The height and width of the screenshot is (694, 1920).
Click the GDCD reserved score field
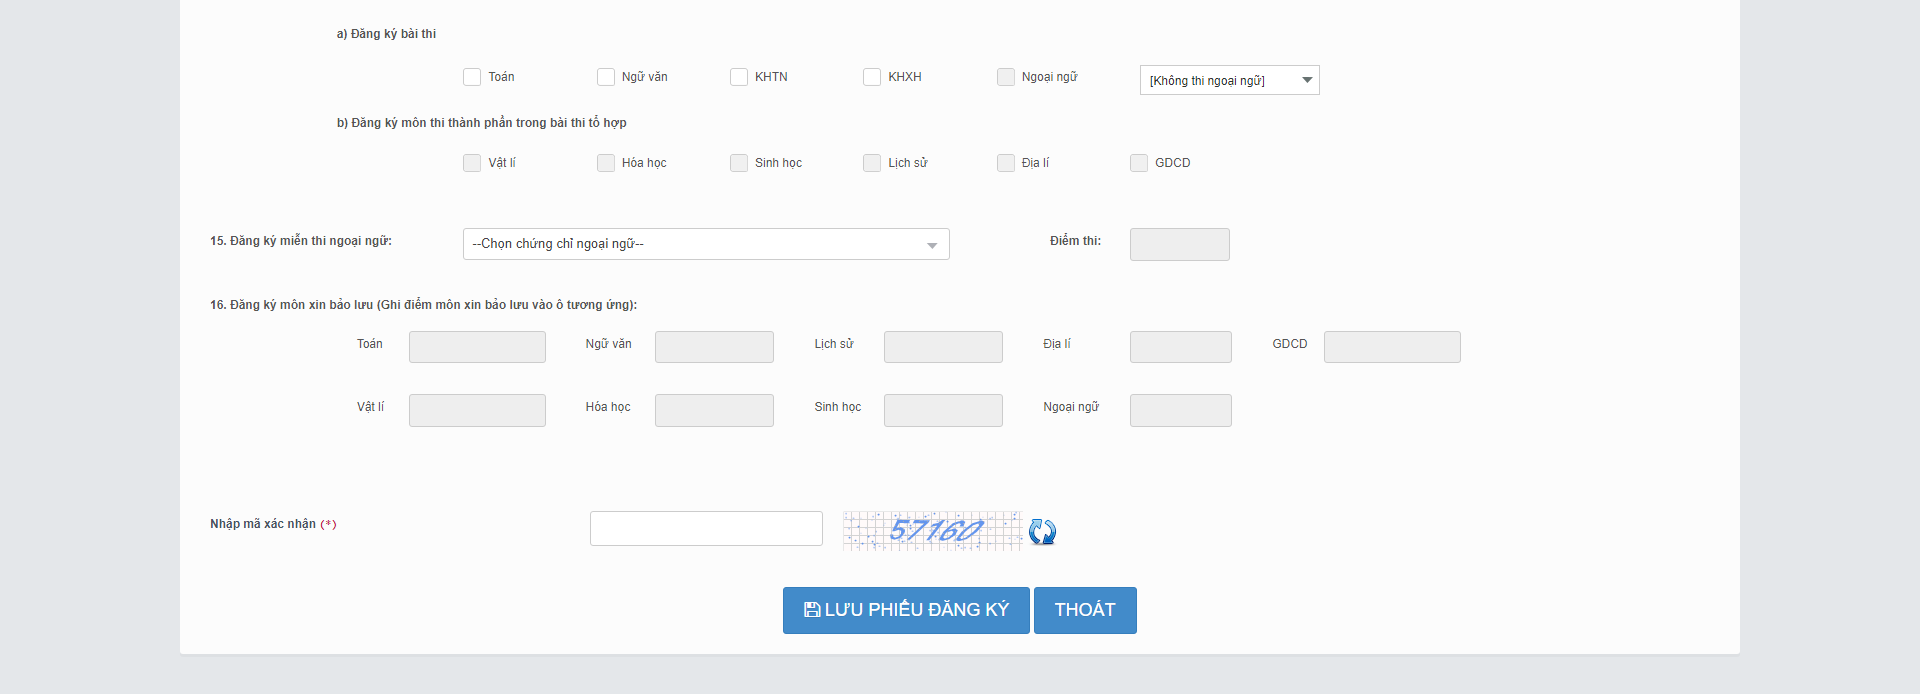pos(1392,347)
